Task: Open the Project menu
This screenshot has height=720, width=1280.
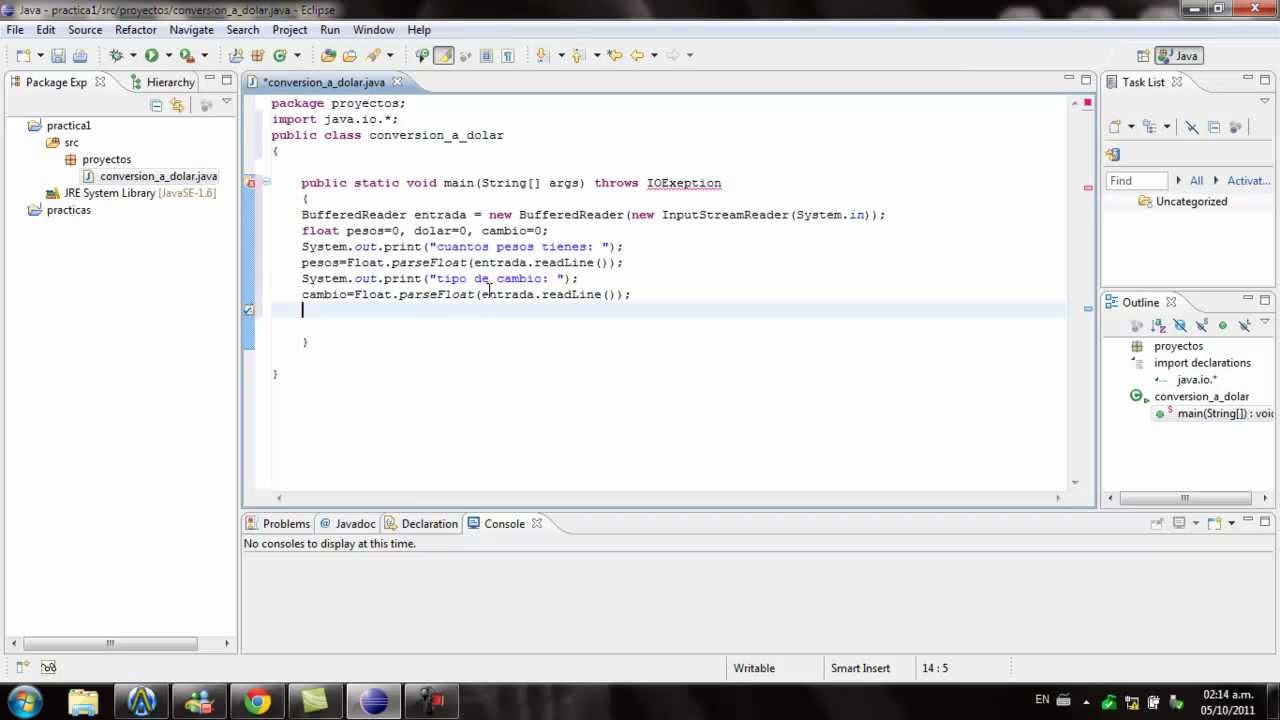Action: tap(290, 30)
